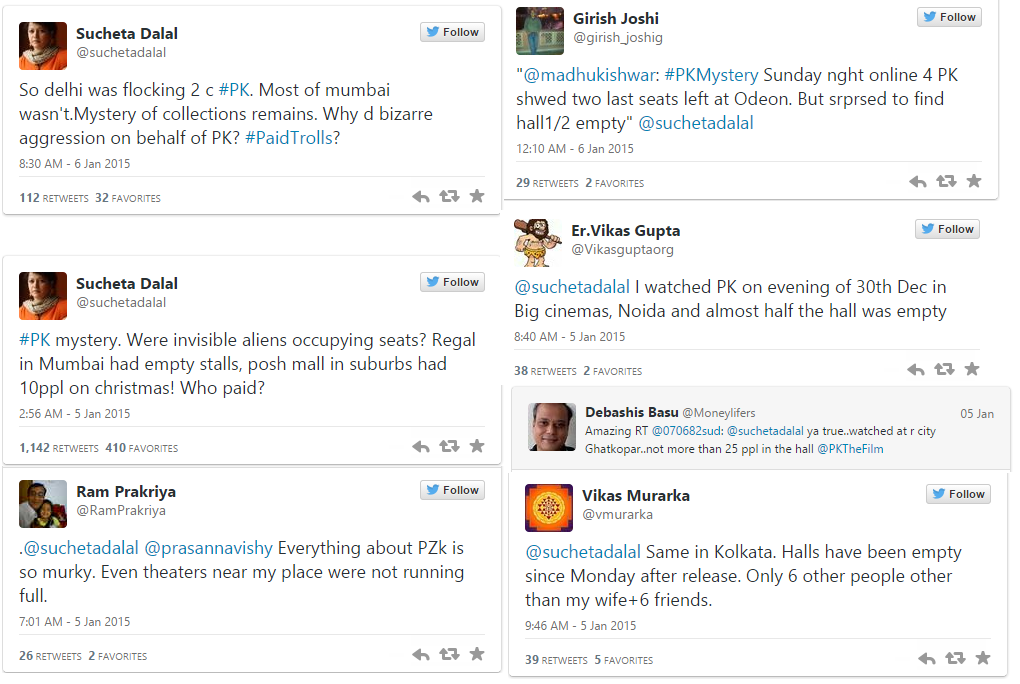This screenshot has width=1020, height=684.
Task: Retweet the invisible aliens #PK mystery tweet
Action: pos(449,447)
